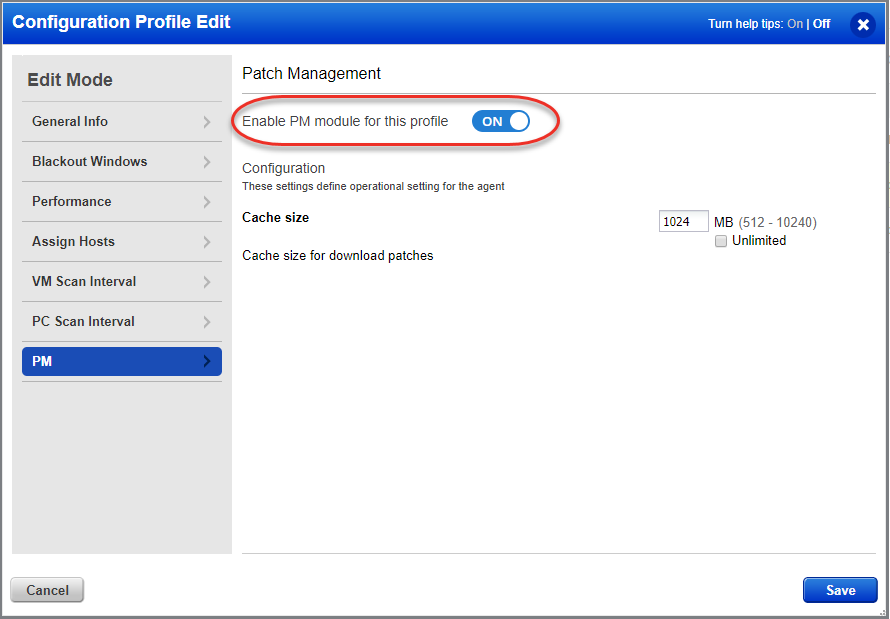Cancel the configuration profile edit
Screen dimensions: 890x619
click(x=46, y=589)
